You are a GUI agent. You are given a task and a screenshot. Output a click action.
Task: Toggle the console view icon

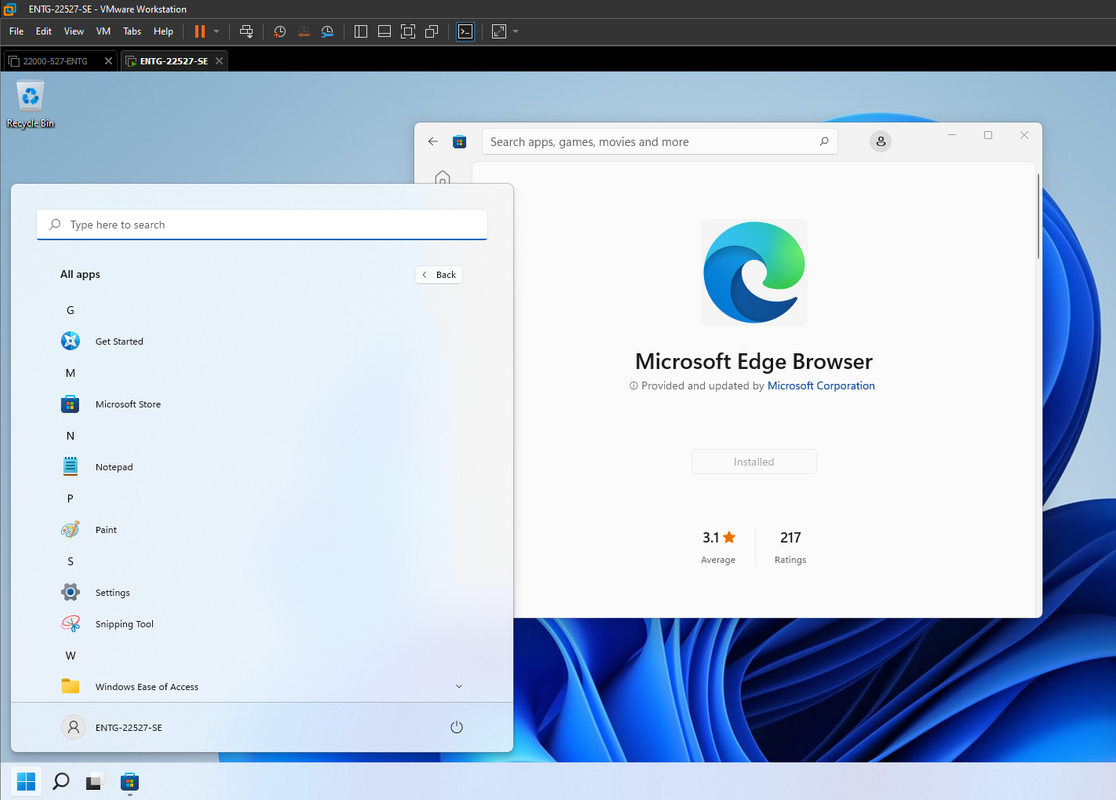[465, 31]
